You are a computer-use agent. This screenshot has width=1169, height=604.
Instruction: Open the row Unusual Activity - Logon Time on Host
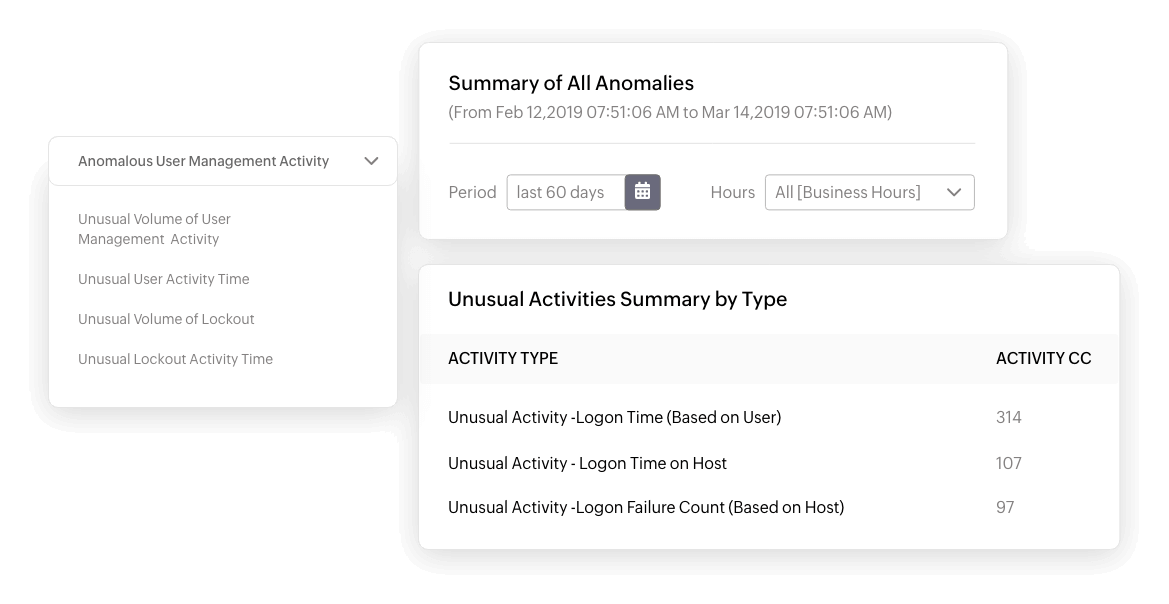coord(587,463)
